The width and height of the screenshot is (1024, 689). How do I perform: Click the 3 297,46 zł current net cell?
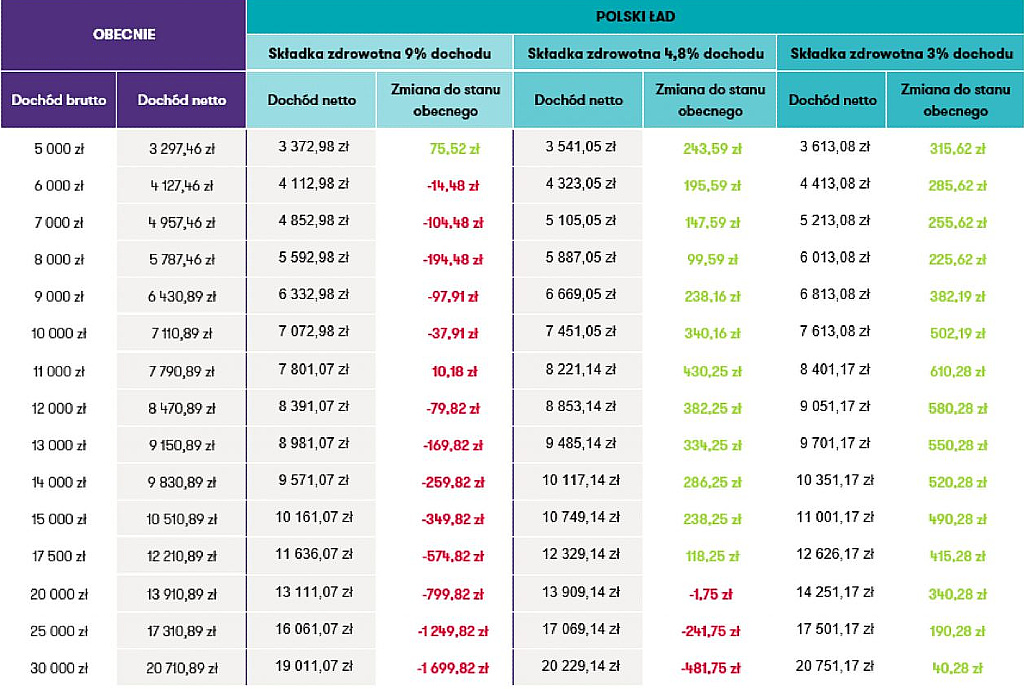pos(182,149)
